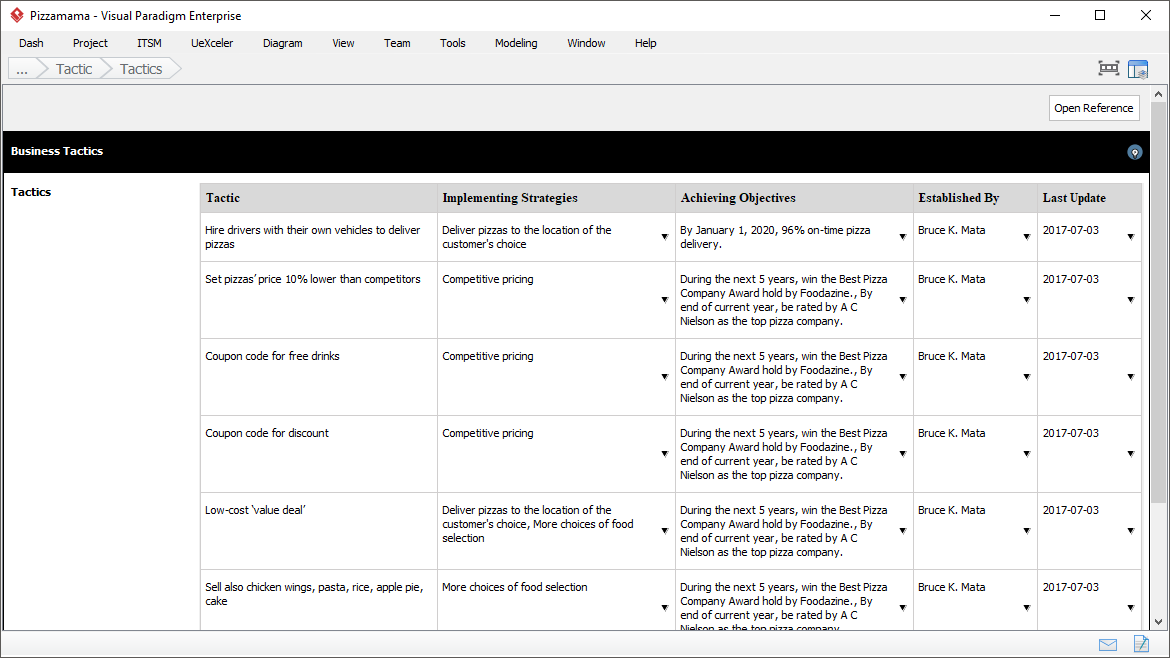Open the UeXceler menu
The height and width of the screenshot is (658, 1170).
212,43
